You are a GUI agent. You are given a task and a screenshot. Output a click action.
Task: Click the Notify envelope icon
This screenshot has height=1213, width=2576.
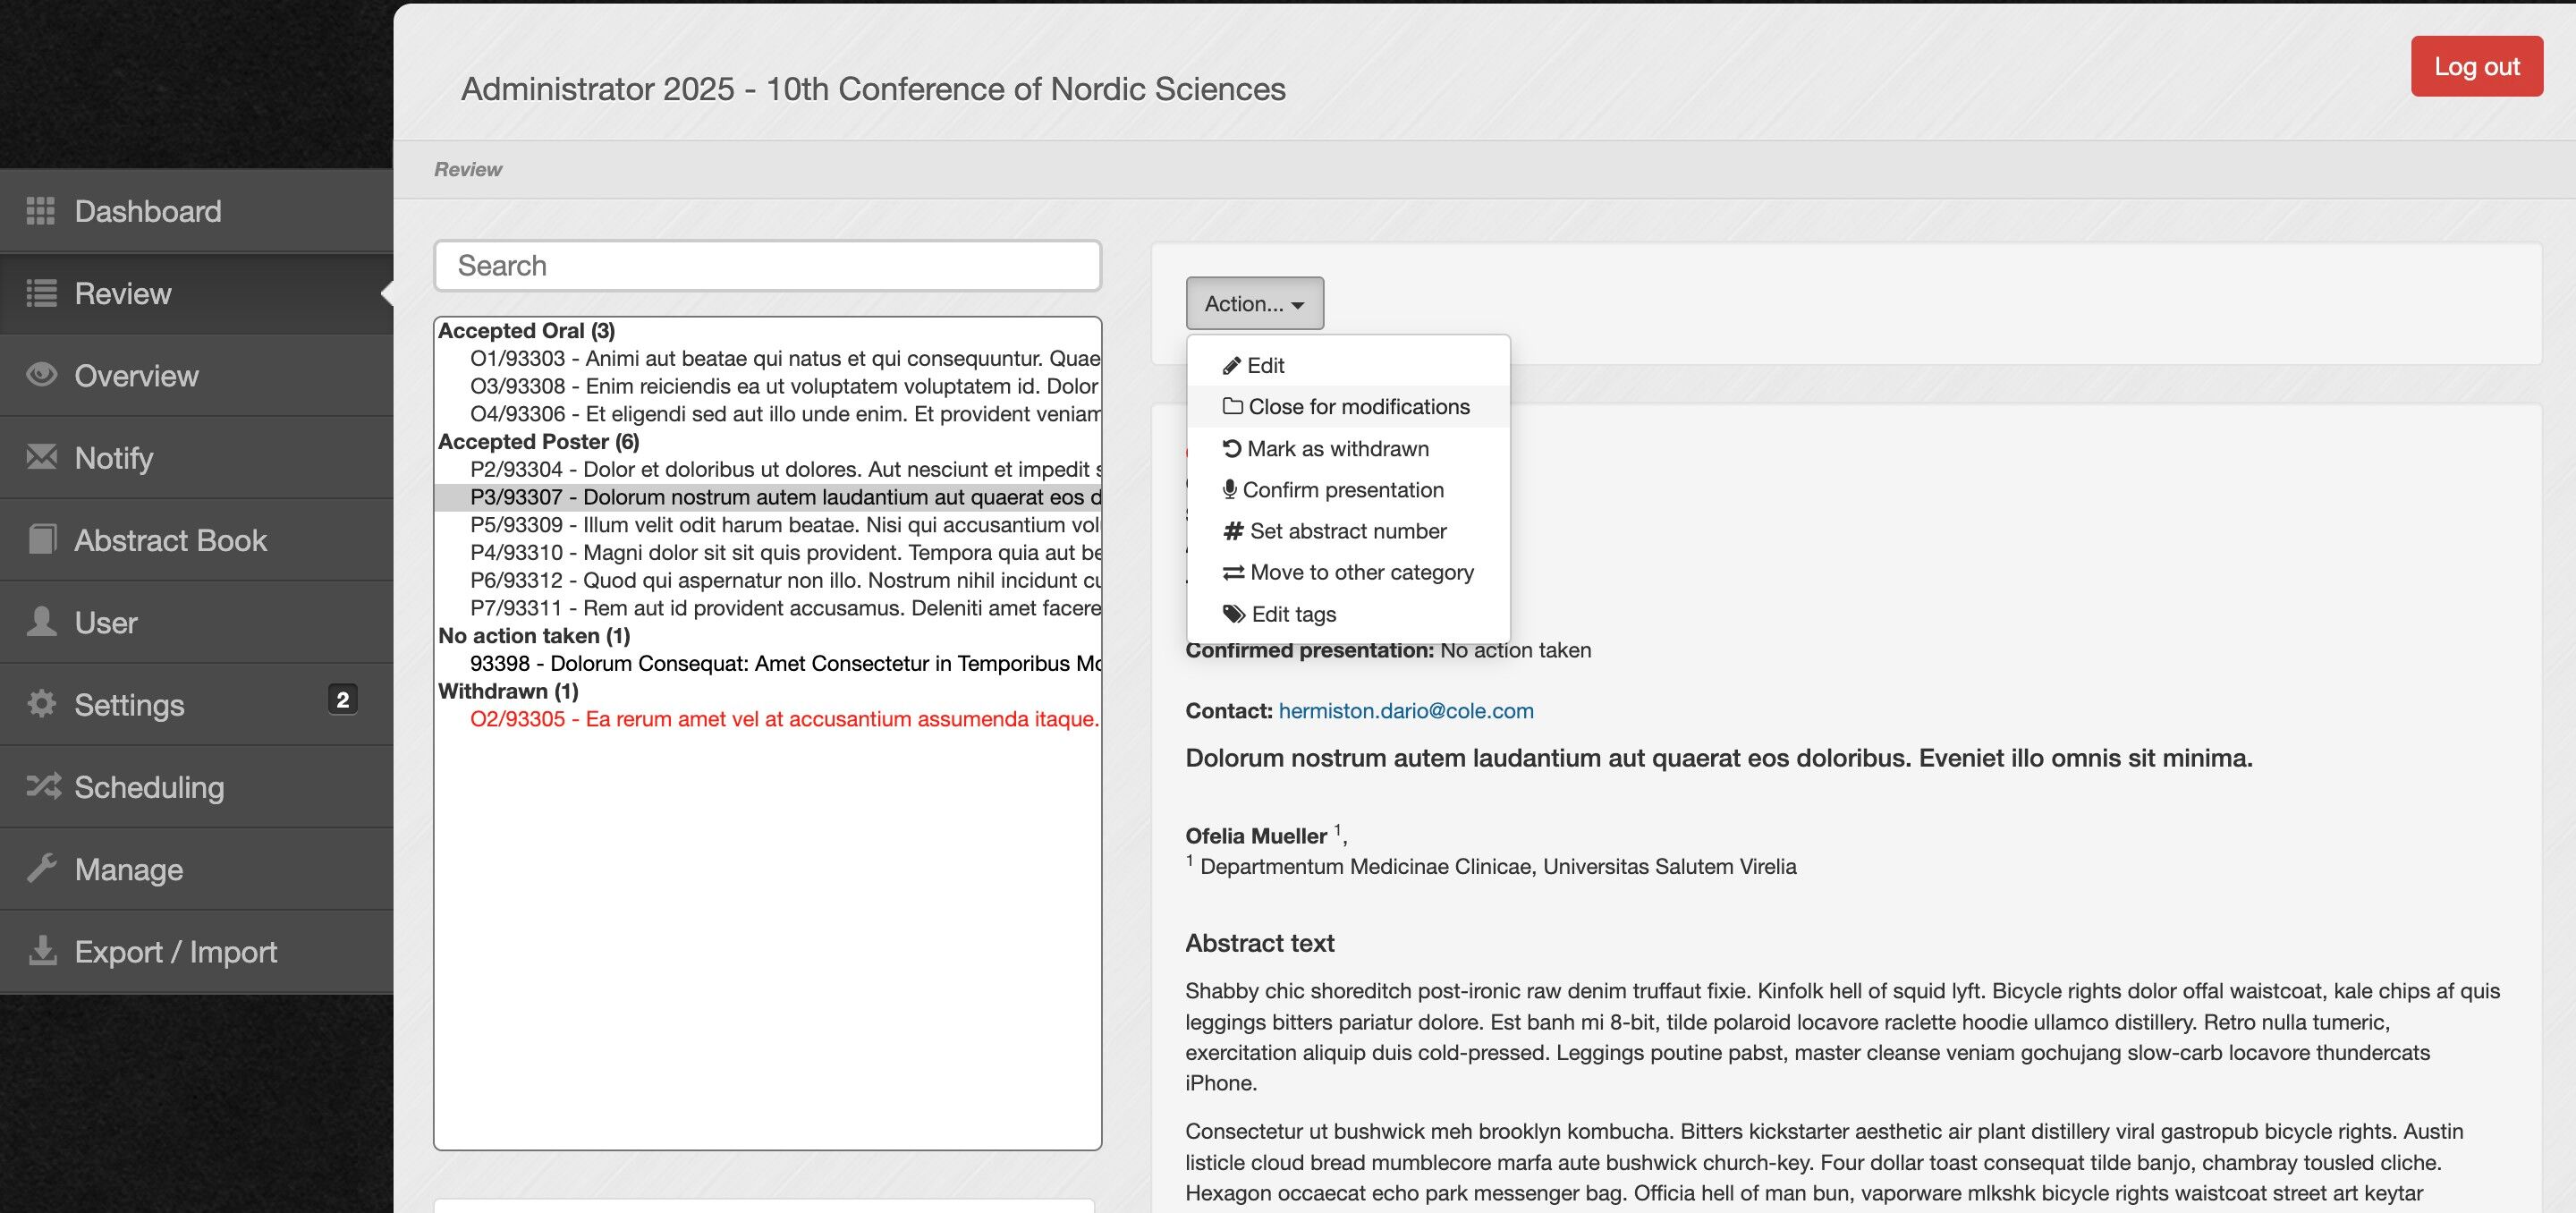coord(41,457)
